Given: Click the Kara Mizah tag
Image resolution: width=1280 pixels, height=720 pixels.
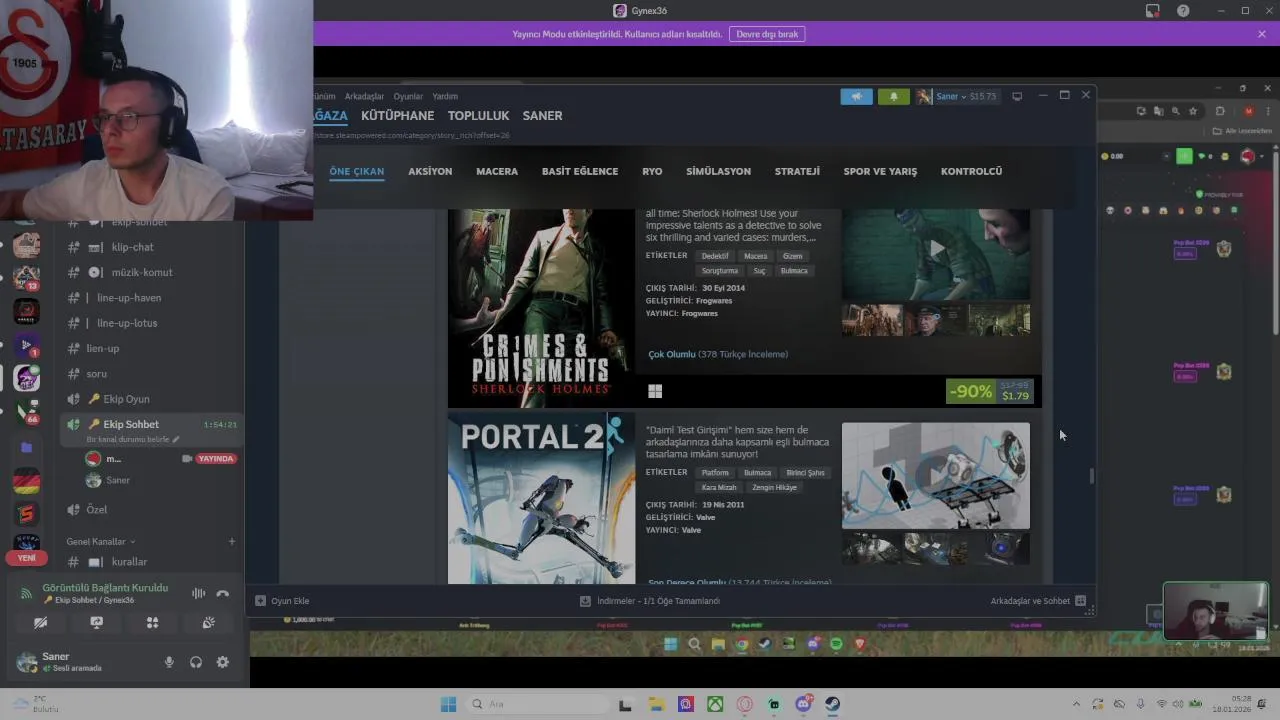Looking at the screenshot, I should point(719,488).
